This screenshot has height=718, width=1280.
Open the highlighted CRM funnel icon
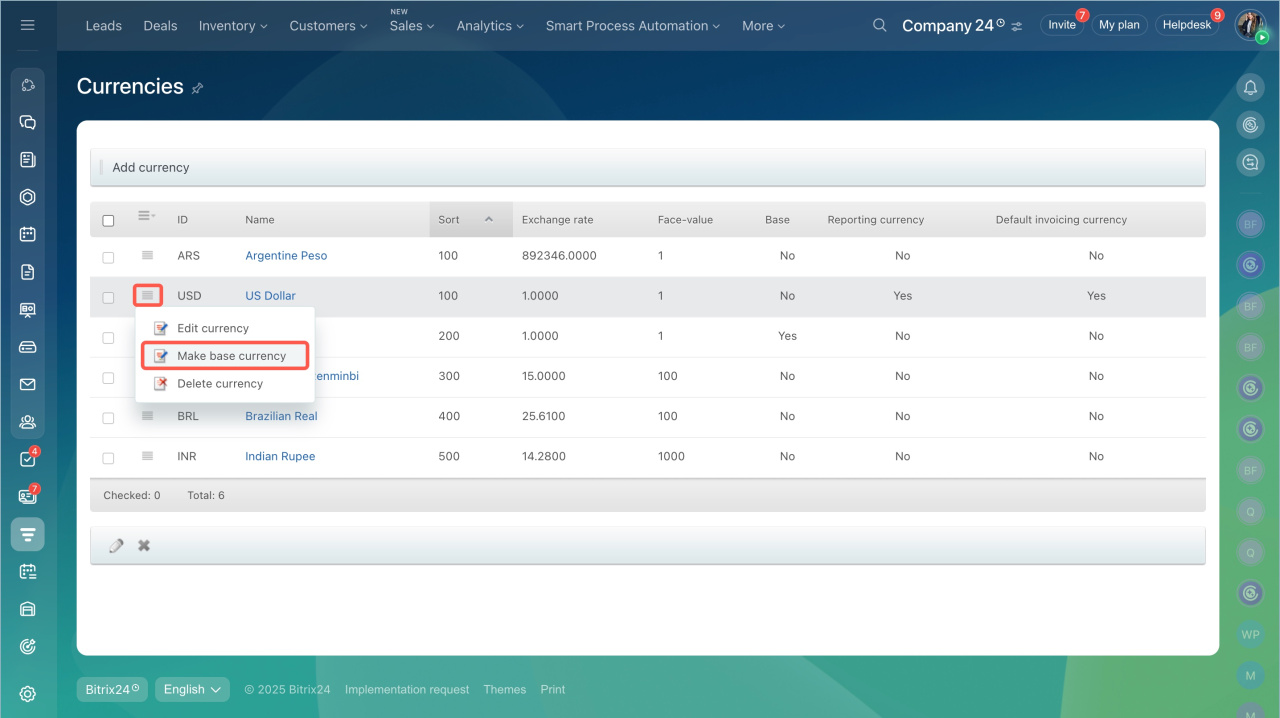point(28,534)
